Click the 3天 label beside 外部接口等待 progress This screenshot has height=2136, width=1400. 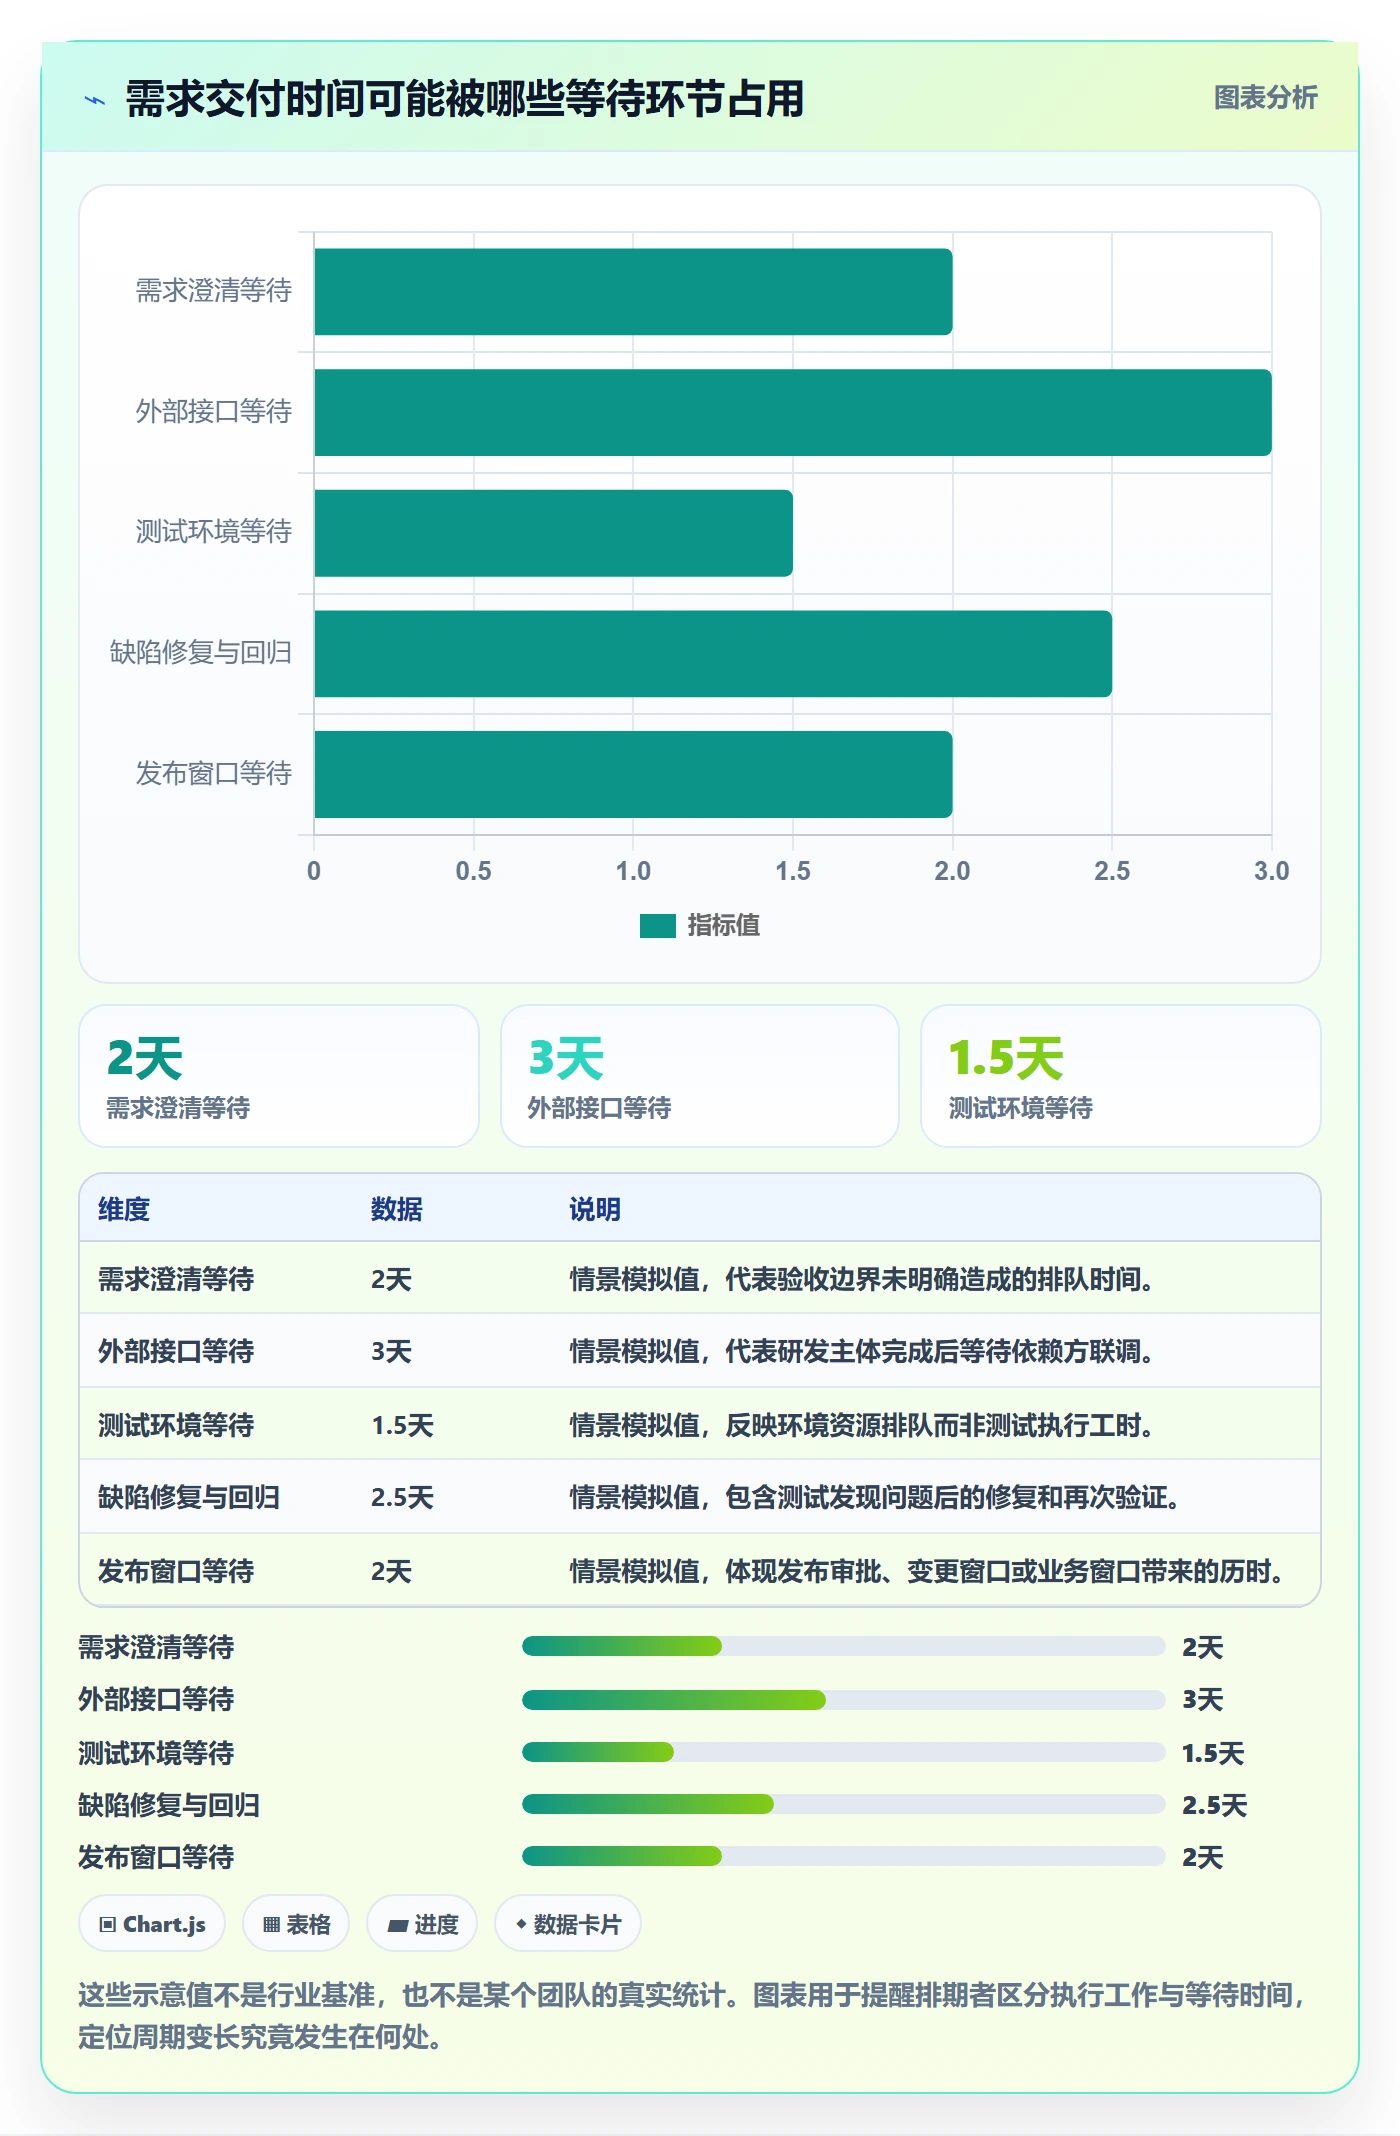click(x=1203, y=1699)
